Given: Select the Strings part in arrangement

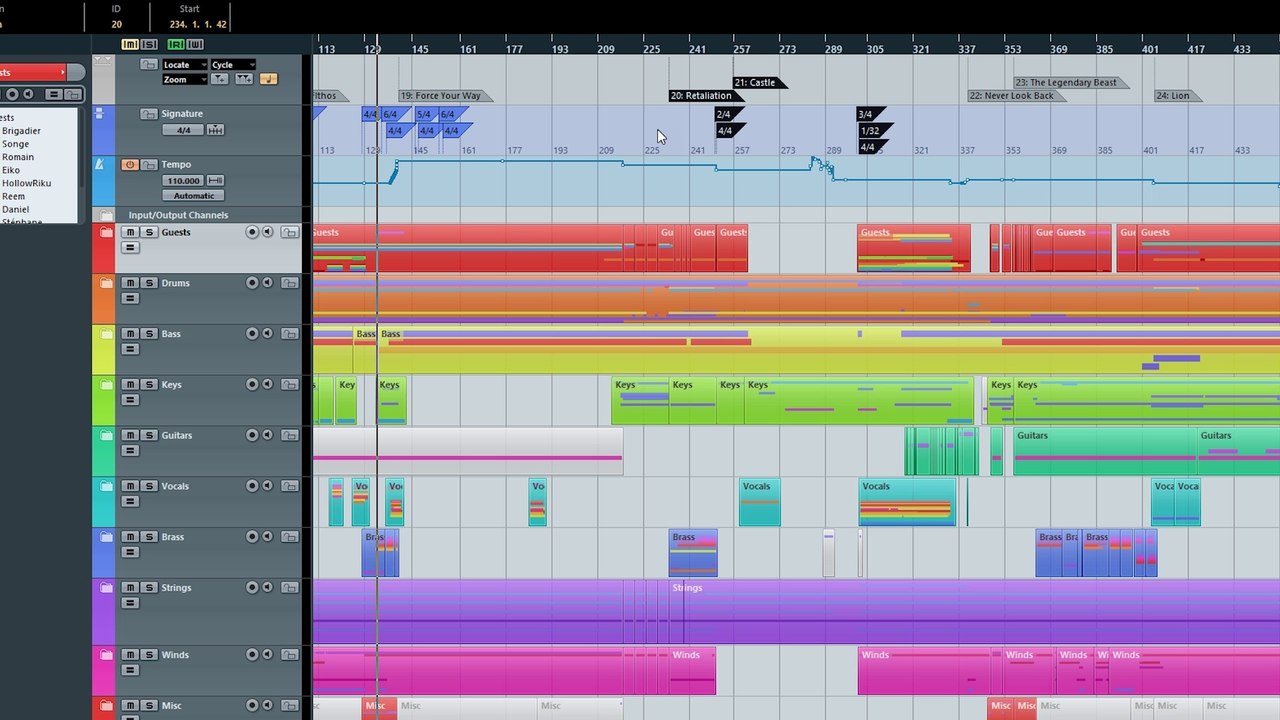Looking at the screenshot, I should tap(975, 612).
